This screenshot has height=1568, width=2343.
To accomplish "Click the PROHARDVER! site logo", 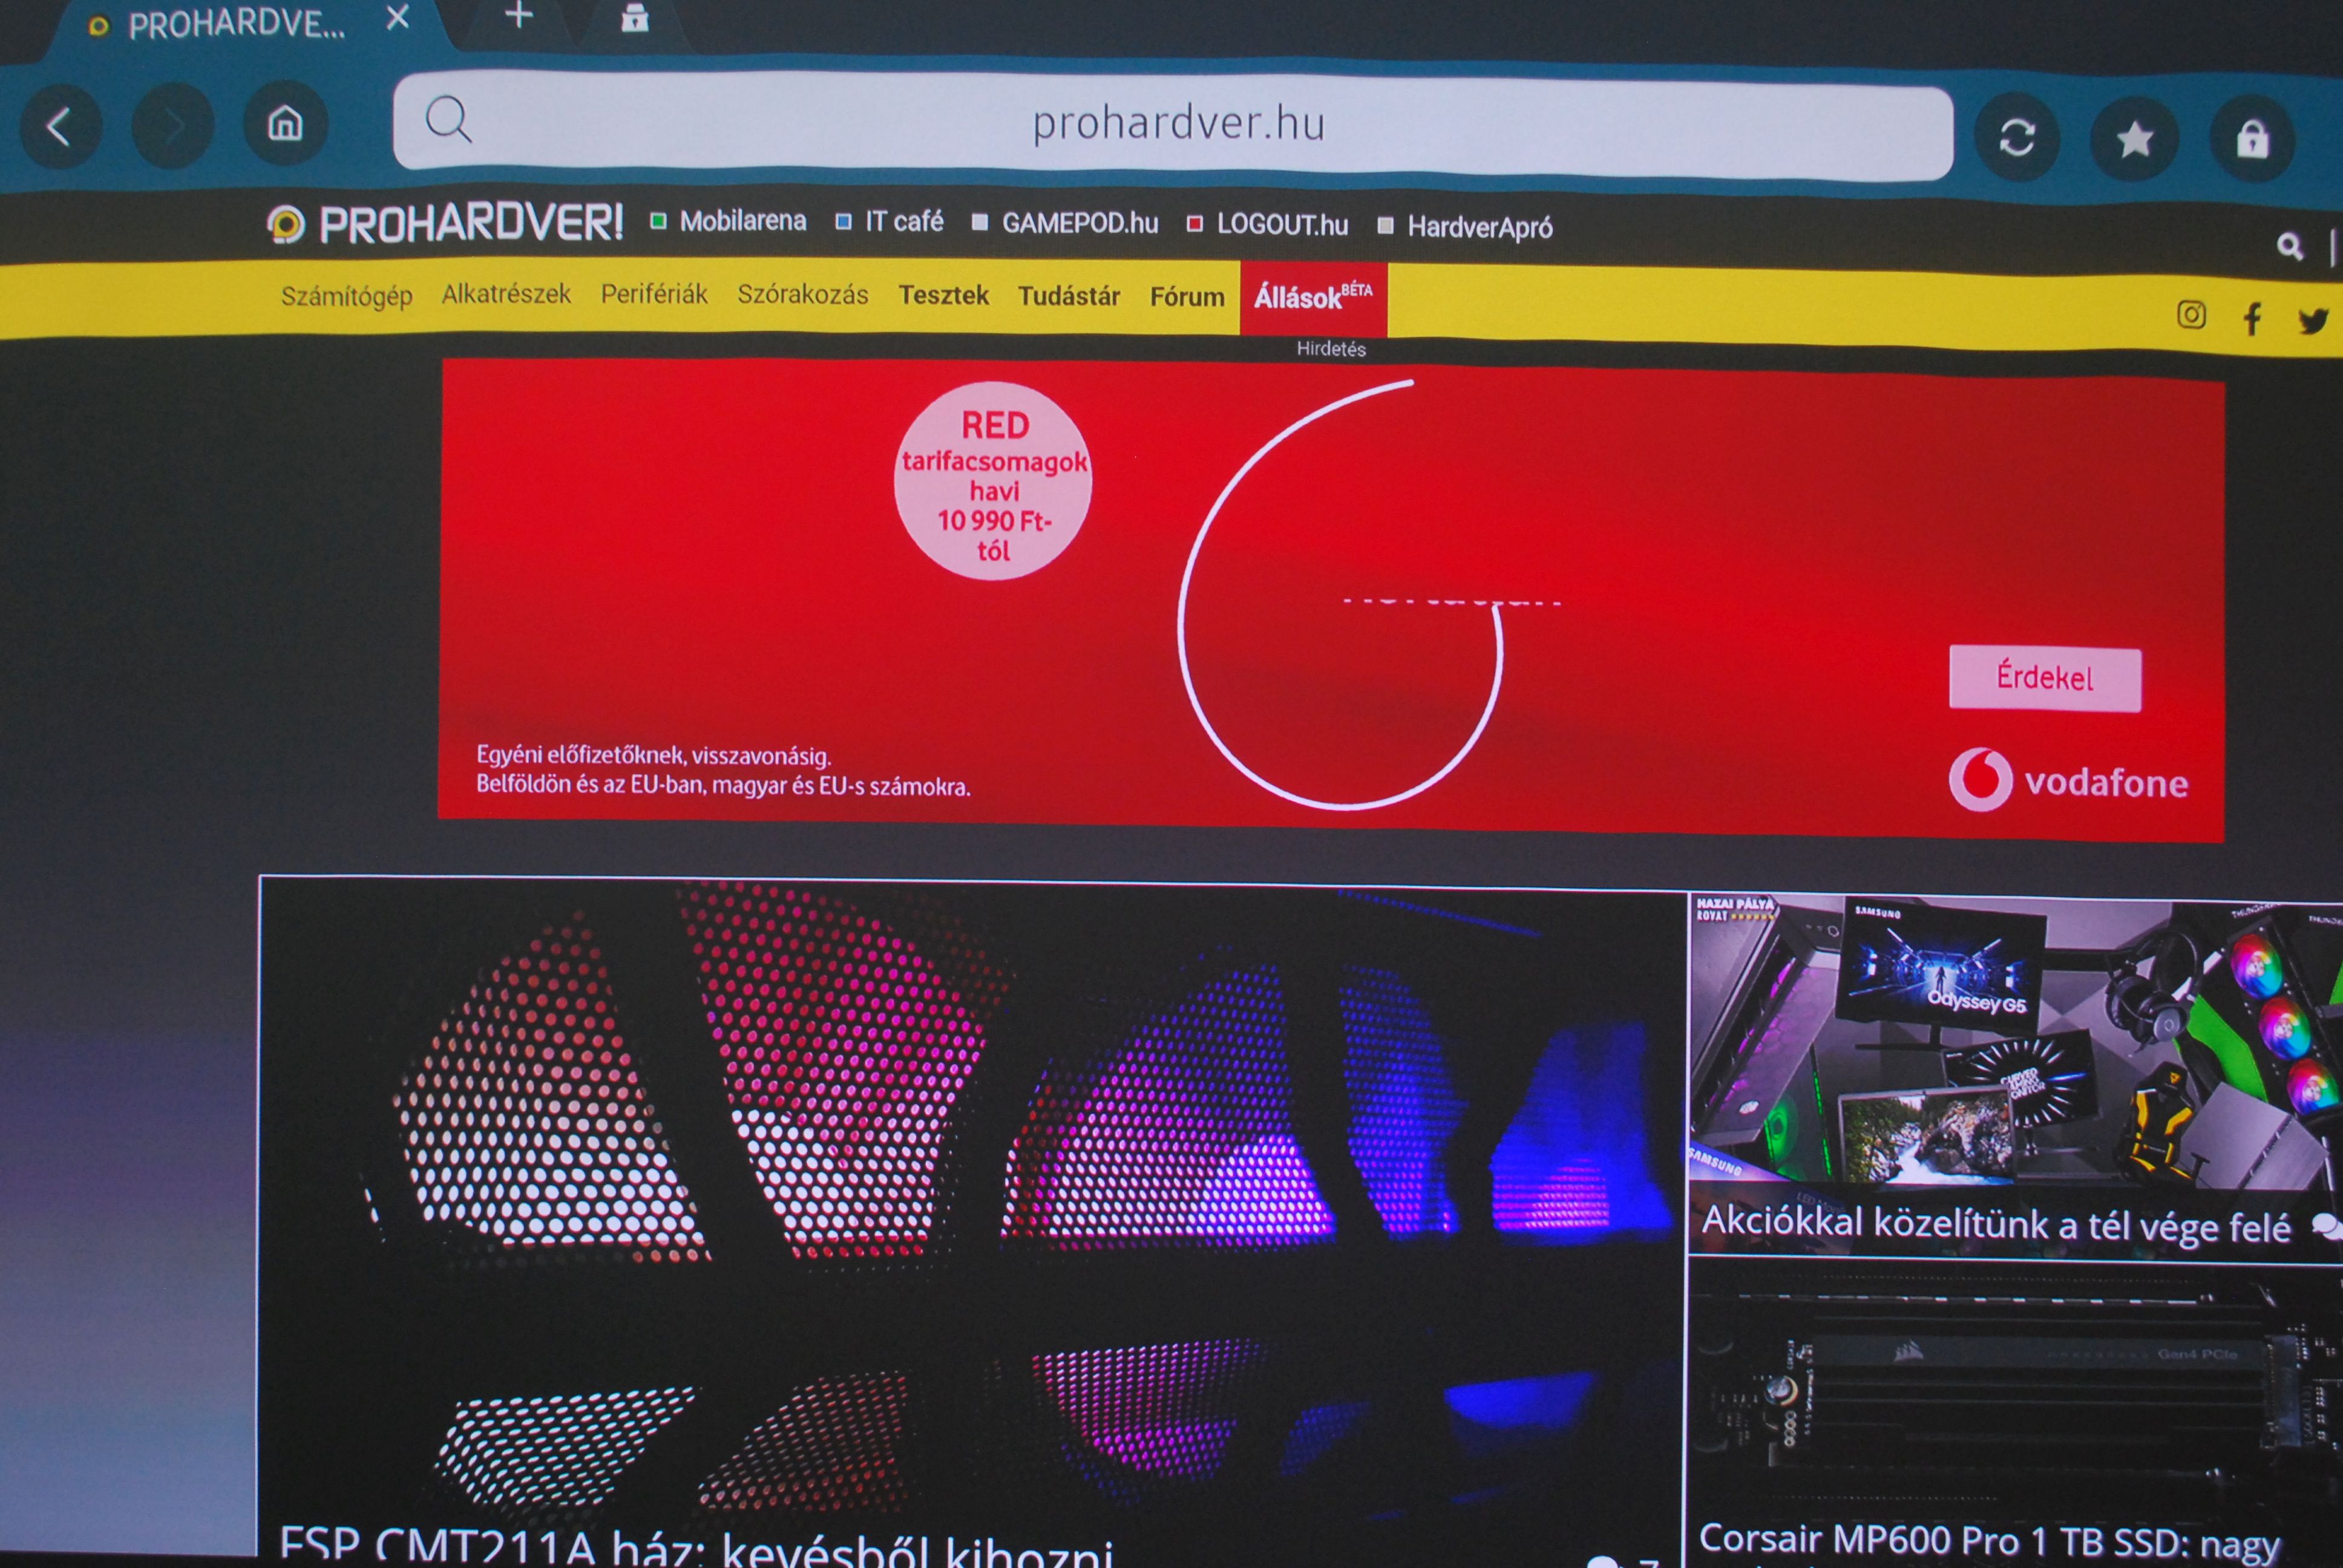I will (445, 223).
